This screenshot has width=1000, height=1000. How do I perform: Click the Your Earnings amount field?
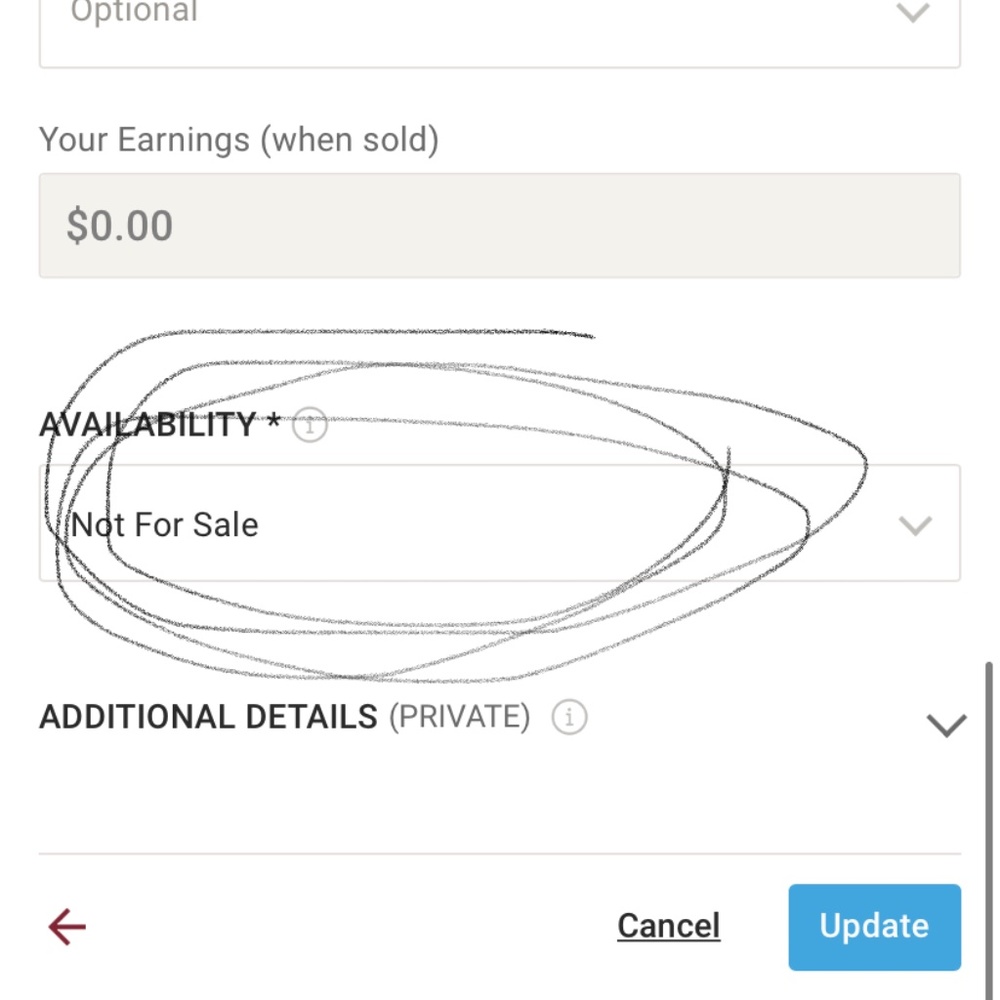click(500, 226)
